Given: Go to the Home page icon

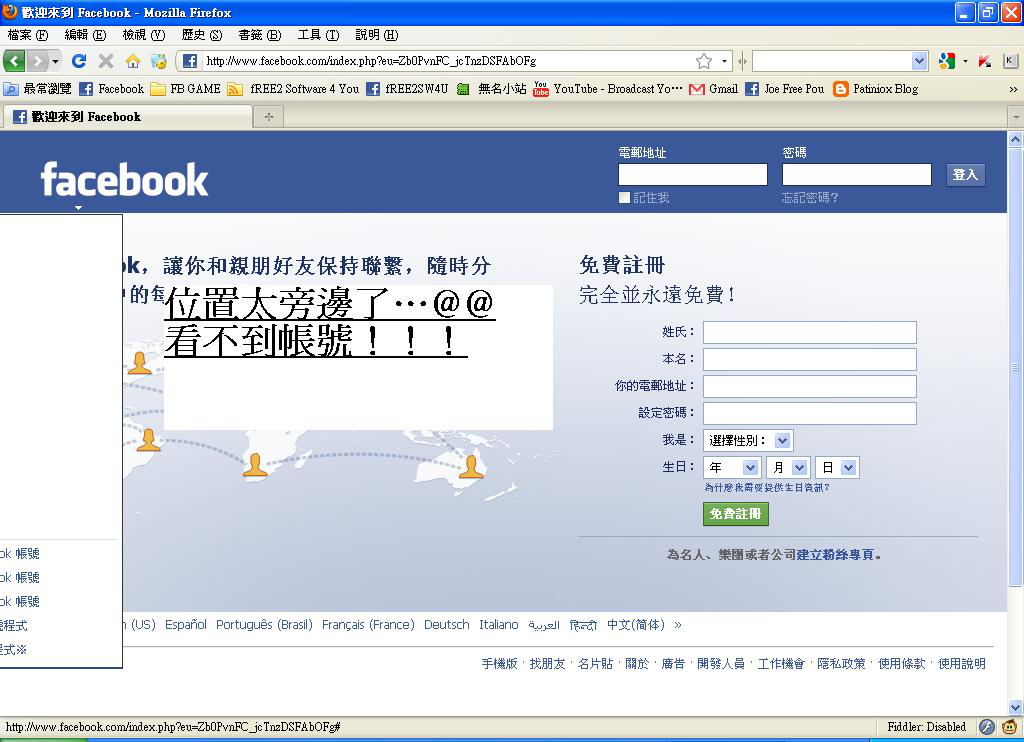Looking at the screenshot, I should pyautogui.click(x=133, y=61).
